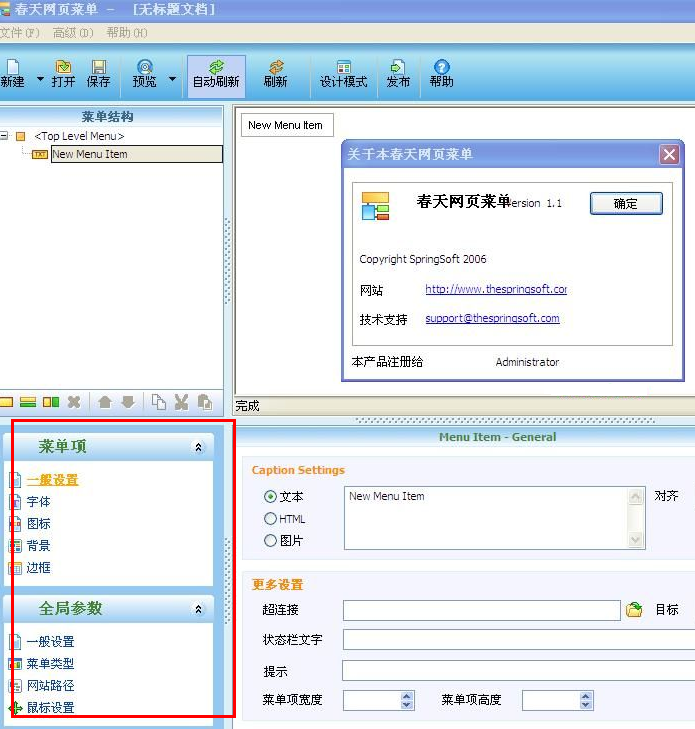
Task: Increase 菜单项宽度 with up spinner
Action: tap(407, 696)
